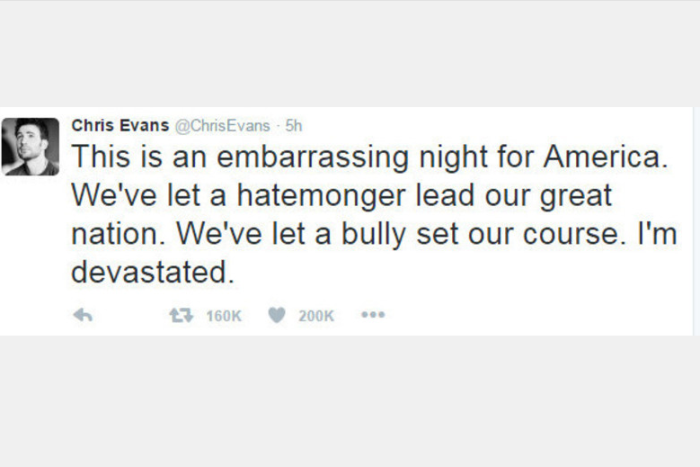The width and height of the screenshot is (700, 467).
Task: Open Chris Evans' profile picture
Action: pyautogui.click(x=30, y=146)
